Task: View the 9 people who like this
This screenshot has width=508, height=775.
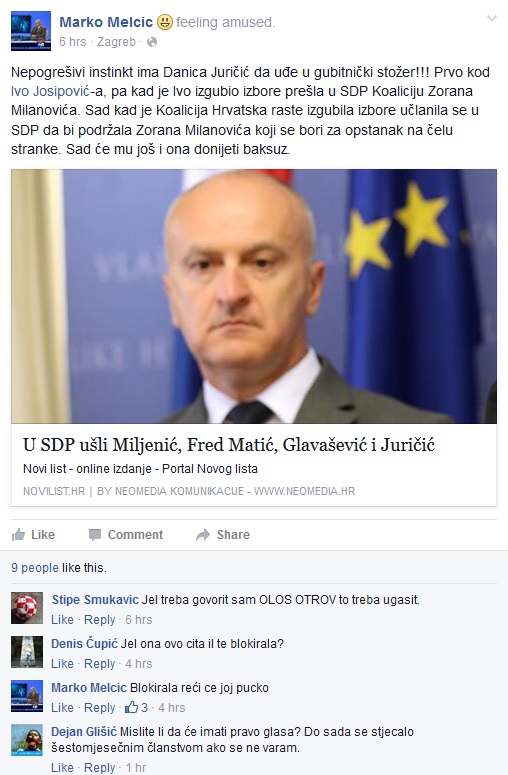Action: click(x=35, y=567)
